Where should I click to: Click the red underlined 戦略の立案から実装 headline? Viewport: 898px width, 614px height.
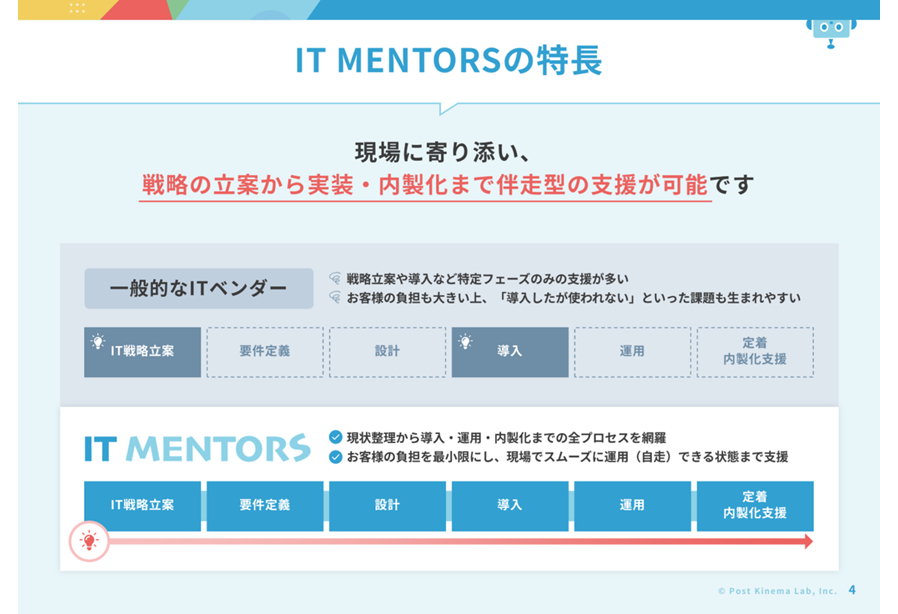pyautogui.click(x=424, y=186)
